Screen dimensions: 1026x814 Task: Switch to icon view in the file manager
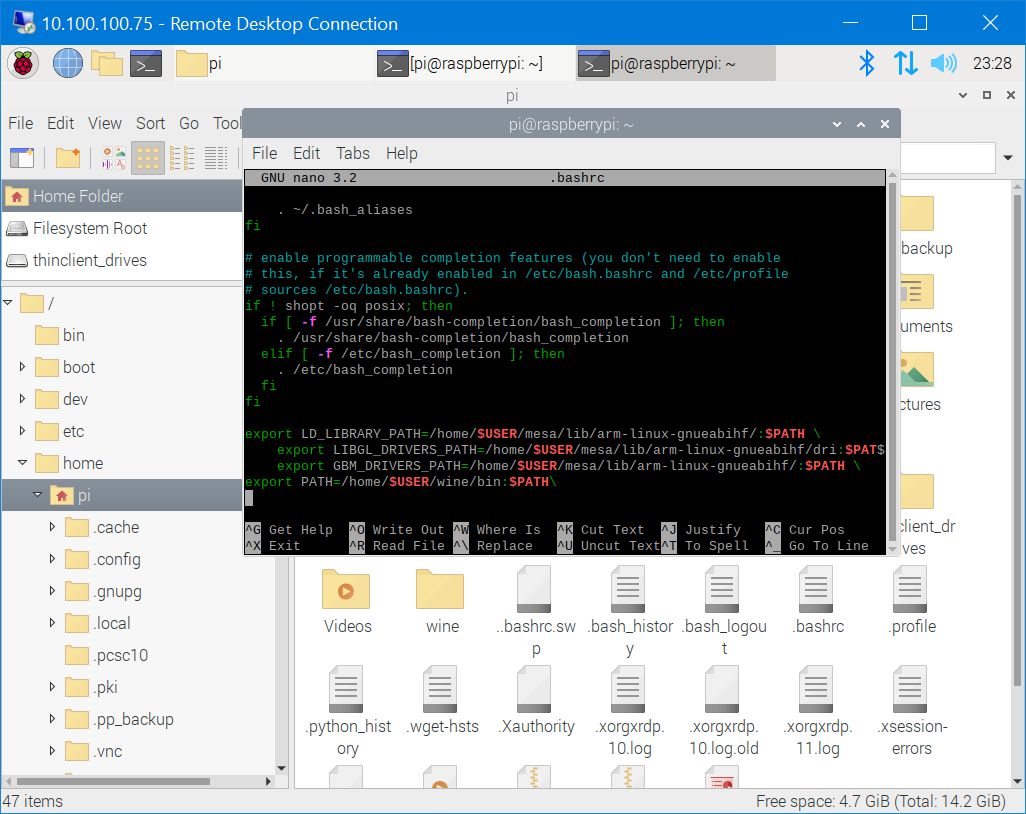[x=148, y=157]
